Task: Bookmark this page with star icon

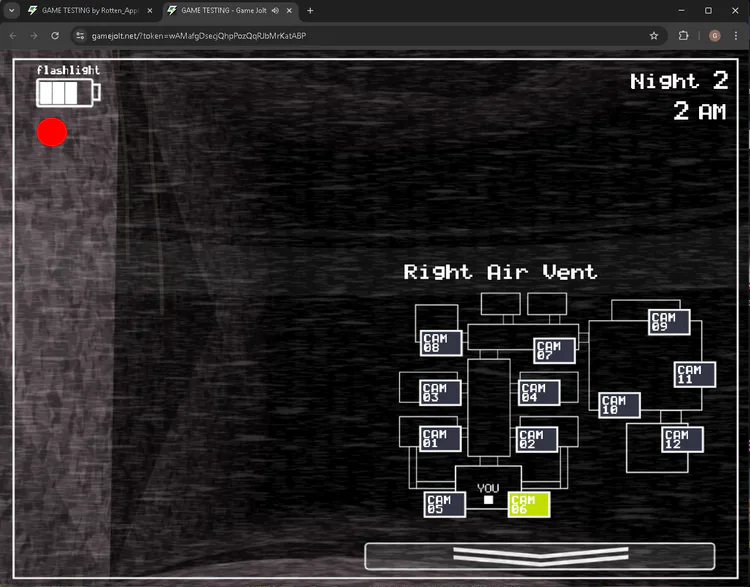Action: [x=654, y=36]
